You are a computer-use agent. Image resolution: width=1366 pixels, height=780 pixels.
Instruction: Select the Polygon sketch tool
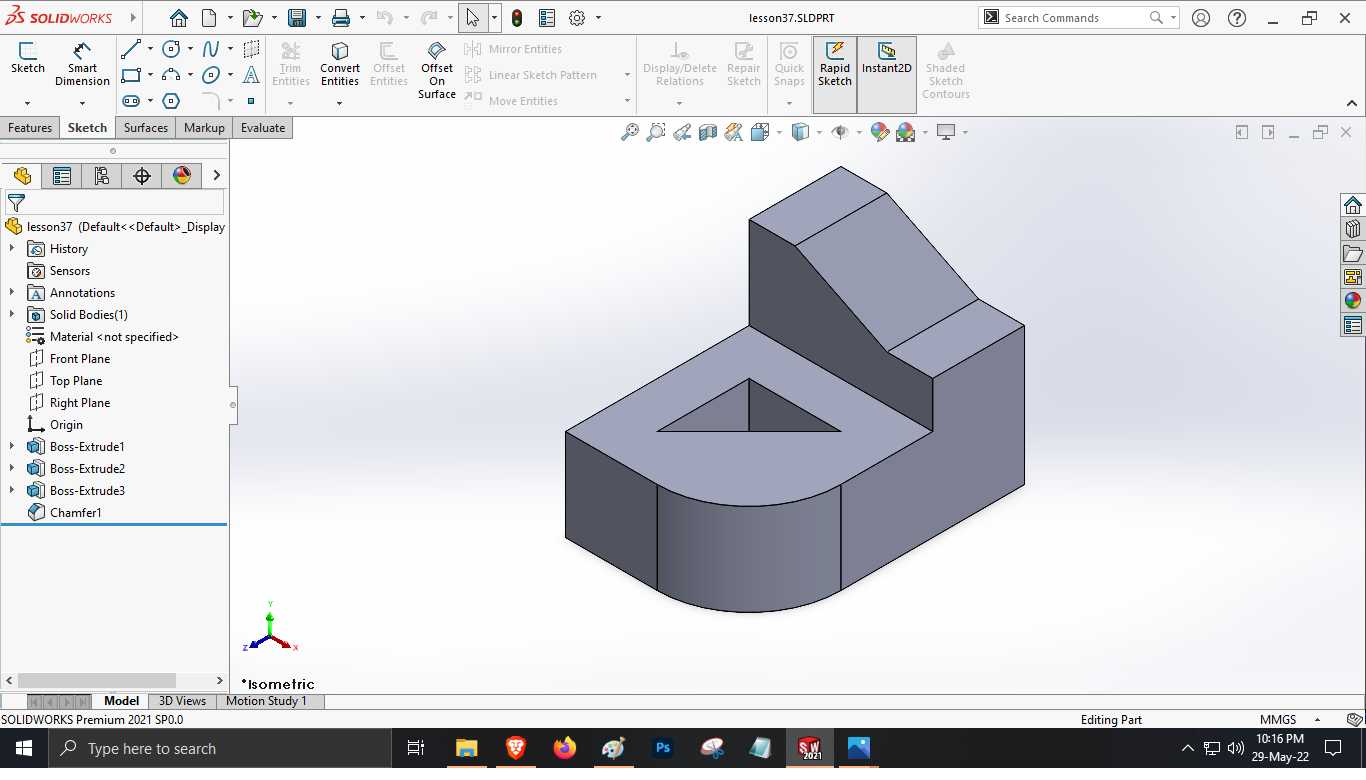171,101
